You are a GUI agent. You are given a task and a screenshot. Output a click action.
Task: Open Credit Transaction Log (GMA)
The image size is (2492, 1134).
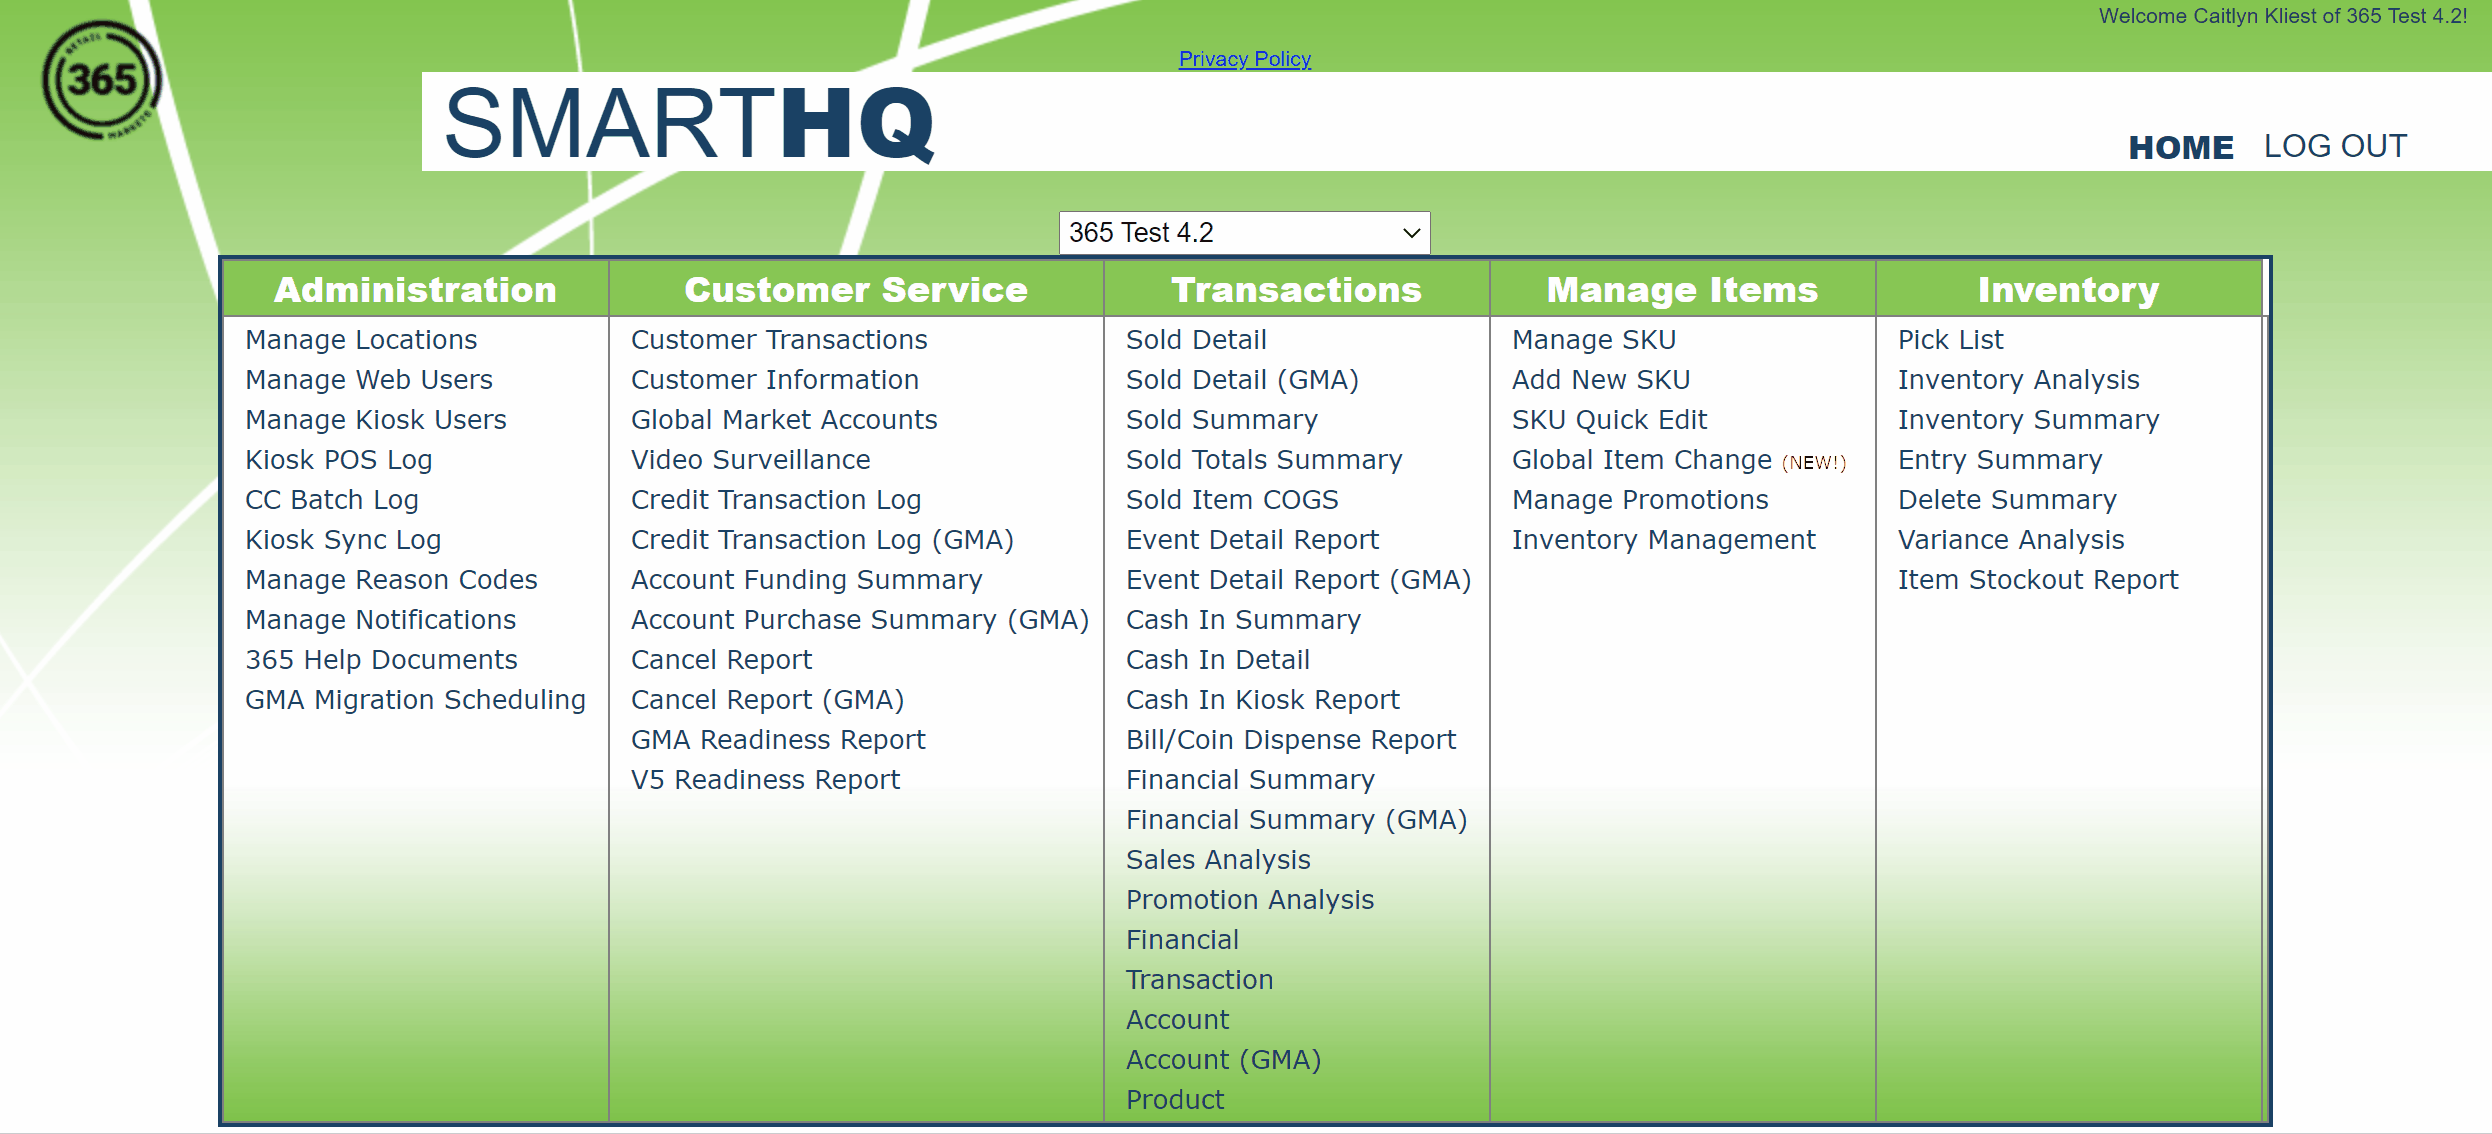click(x=822, y=540)
